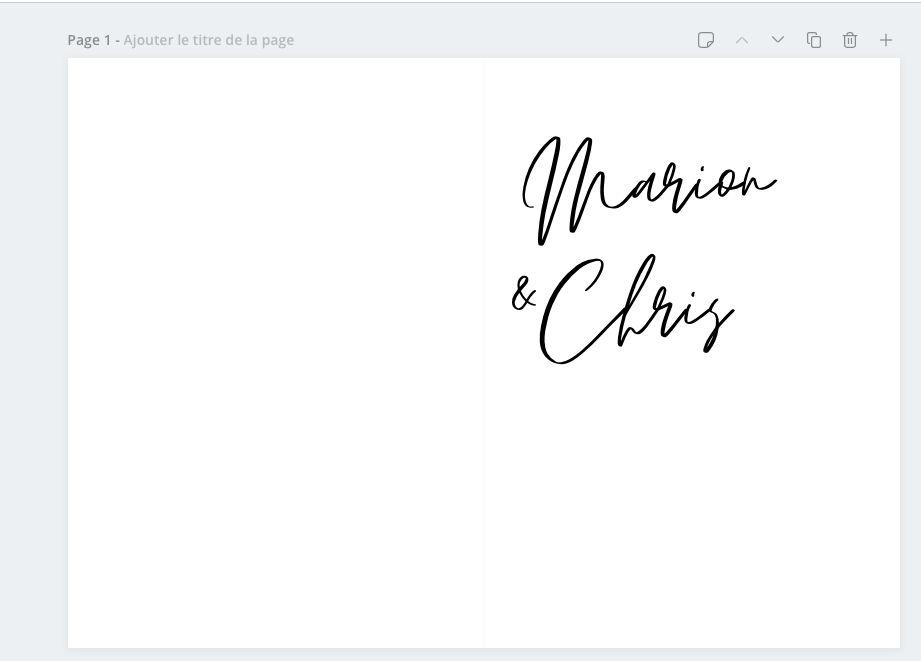Click the gray background left of the page
Screen dimensions: 921x661
point(33,350)
